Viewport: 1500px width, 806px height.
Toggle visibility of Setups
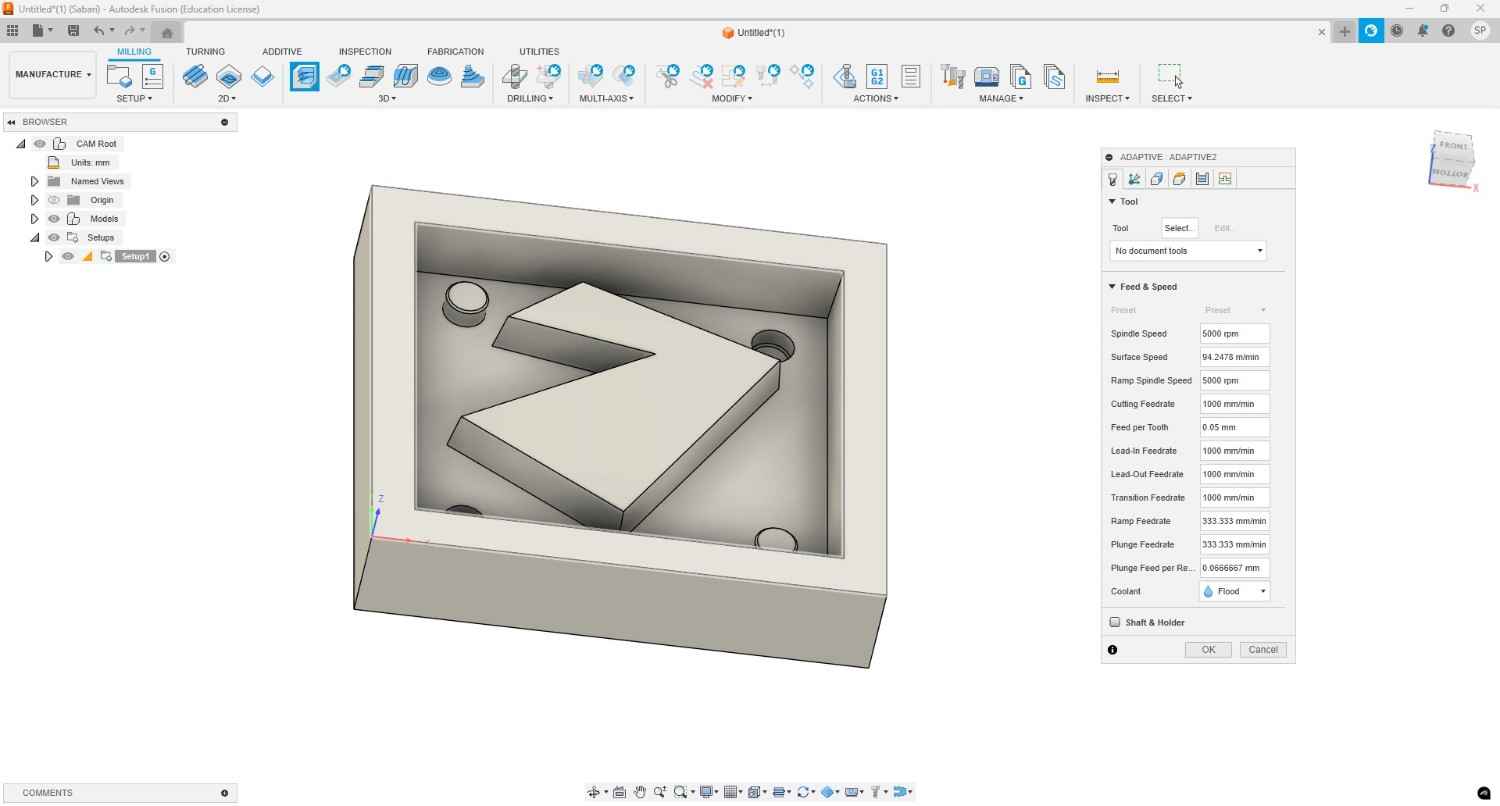tap(54, 238)
